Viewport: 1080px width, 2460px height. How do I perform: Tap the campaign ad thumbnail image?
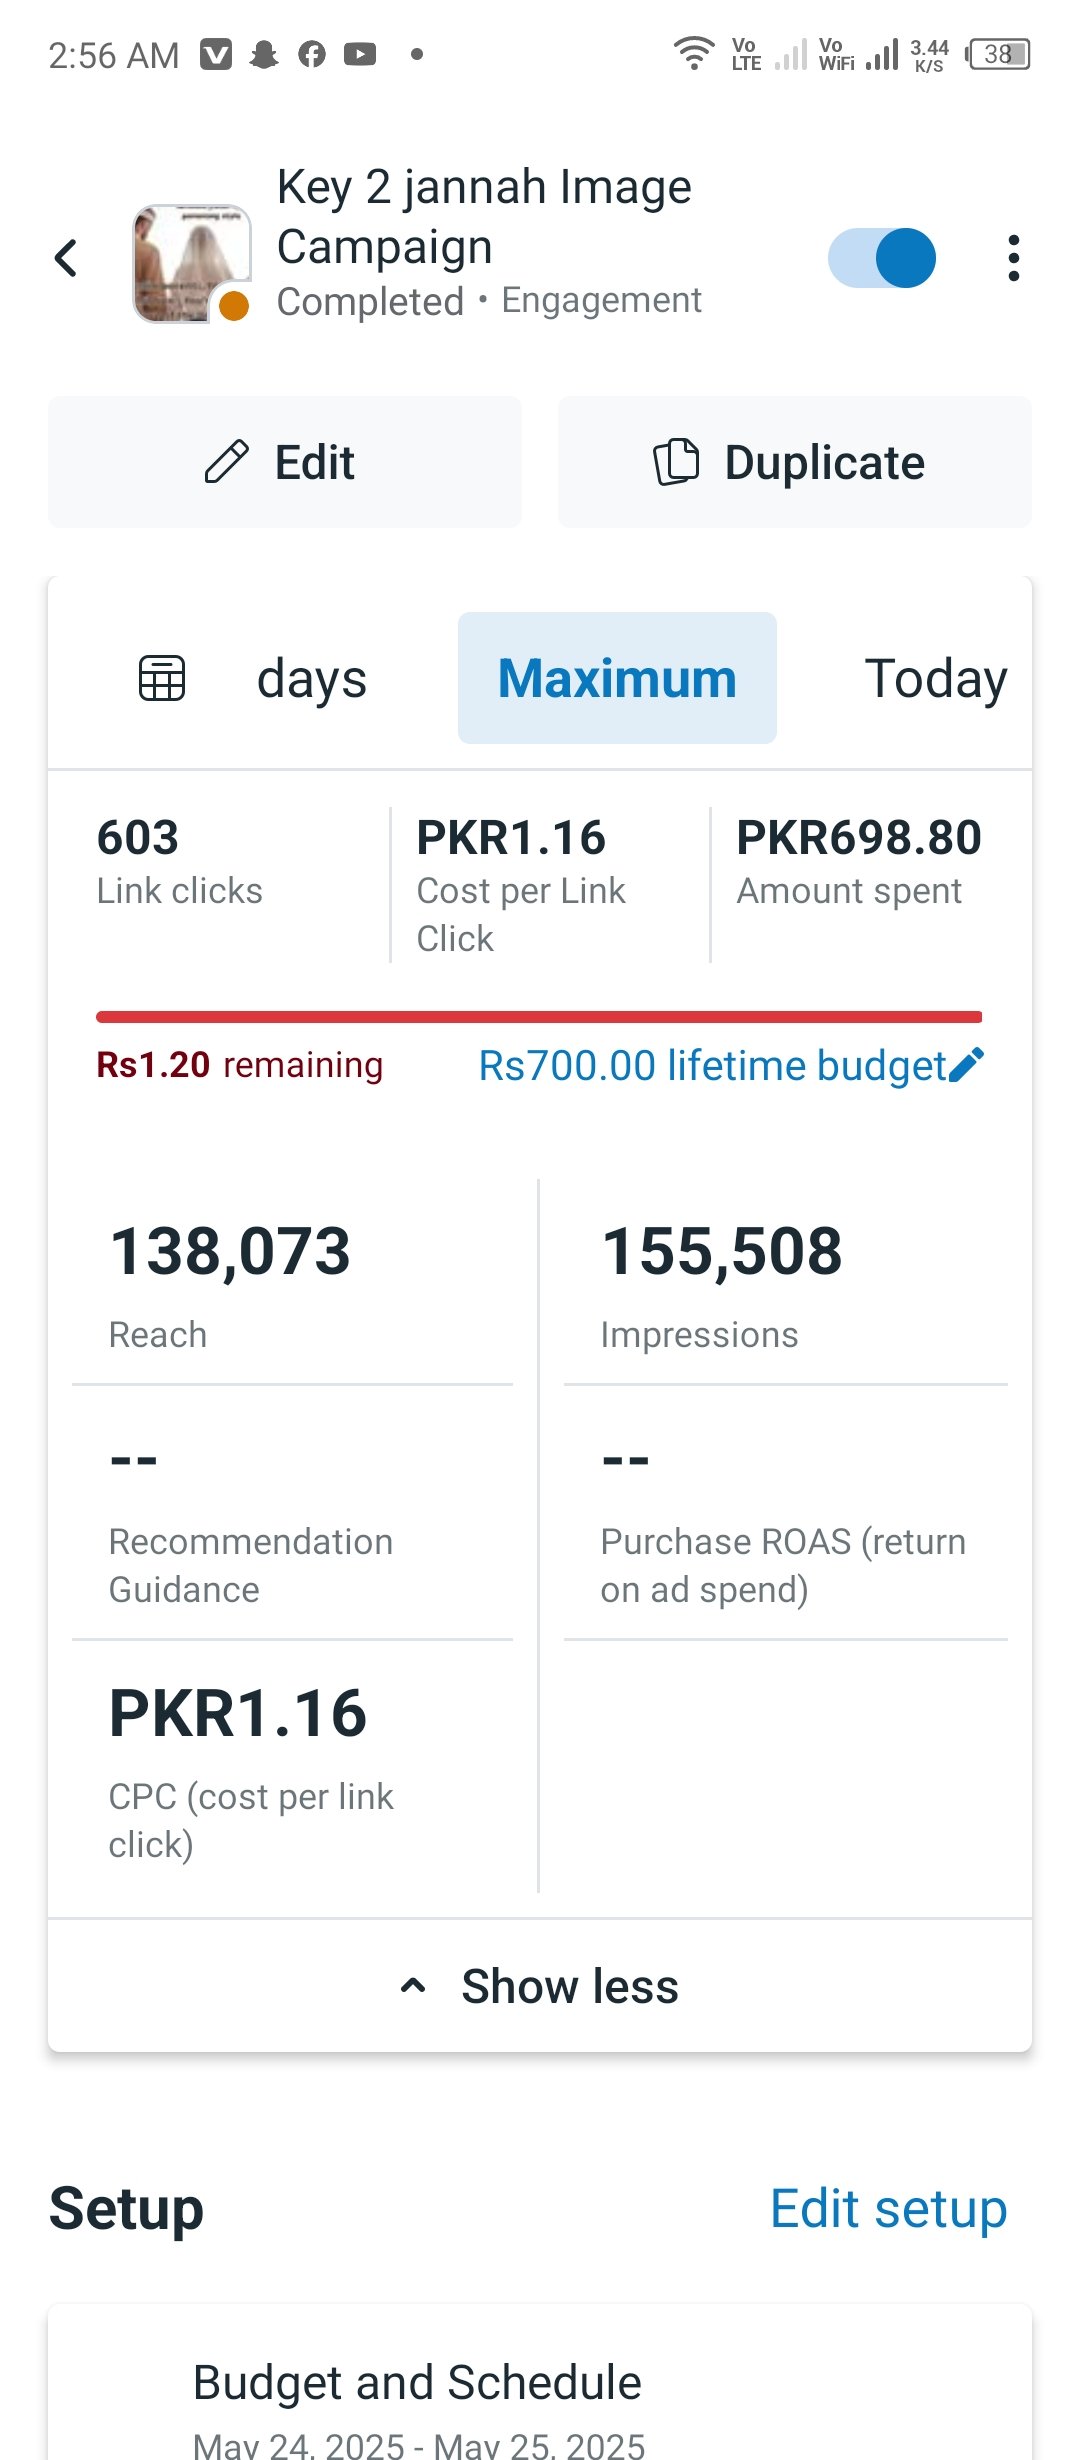[191, 262]
